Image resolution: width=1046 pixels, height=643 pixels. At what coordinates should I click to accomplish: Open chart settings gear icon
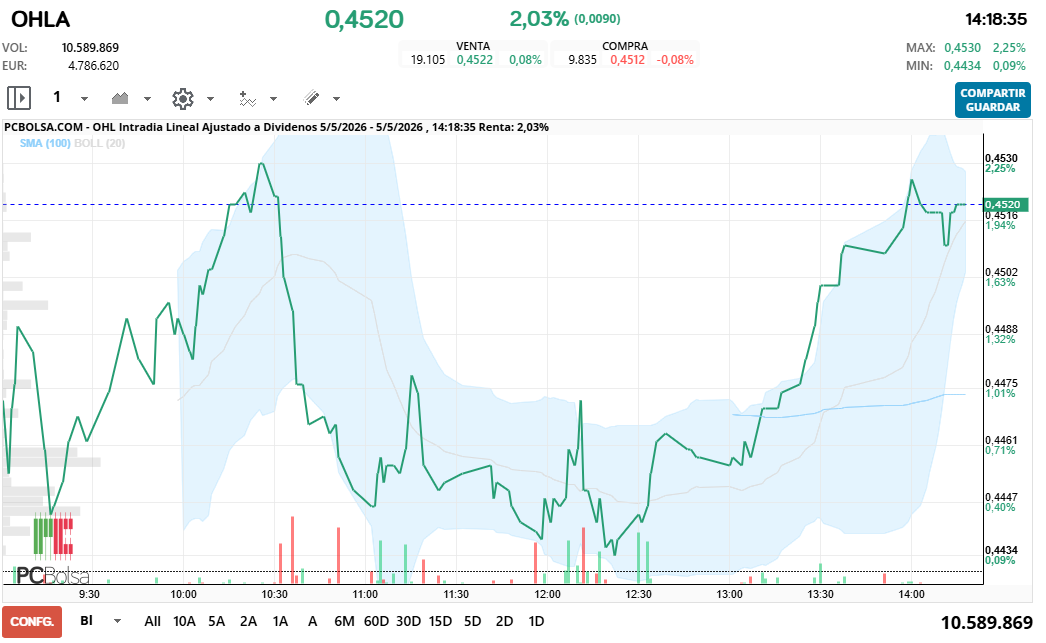183,99
